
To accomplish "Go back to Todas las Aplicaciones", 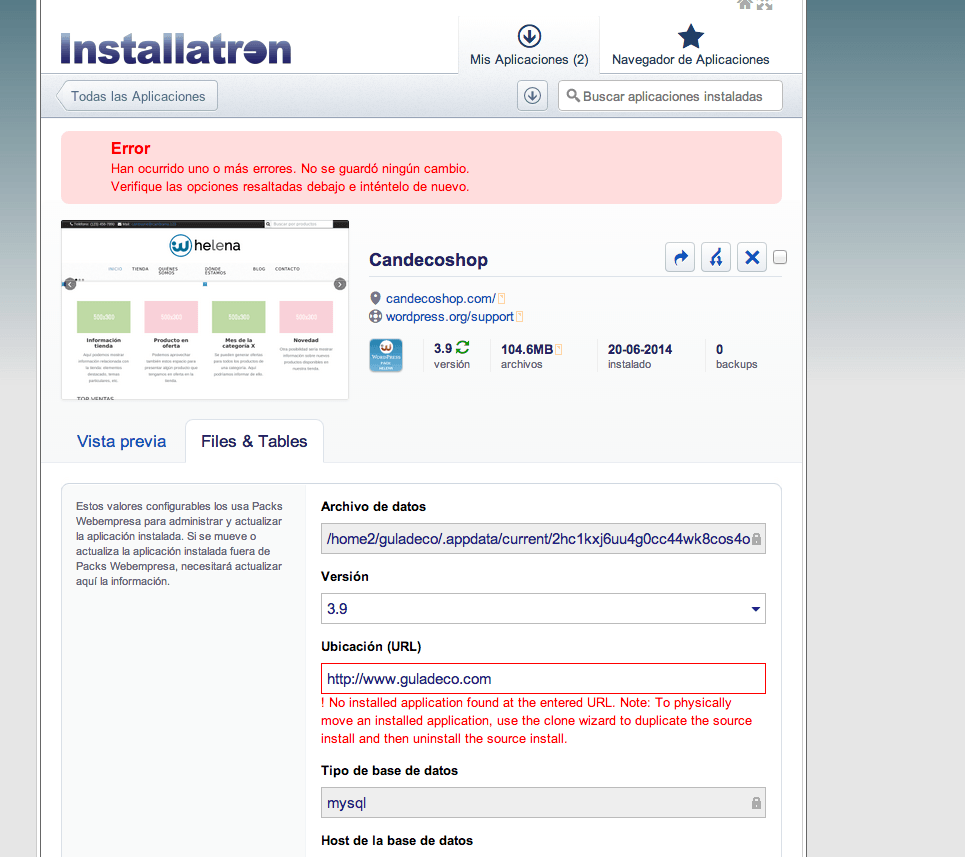I will click(x=138, y=96).
